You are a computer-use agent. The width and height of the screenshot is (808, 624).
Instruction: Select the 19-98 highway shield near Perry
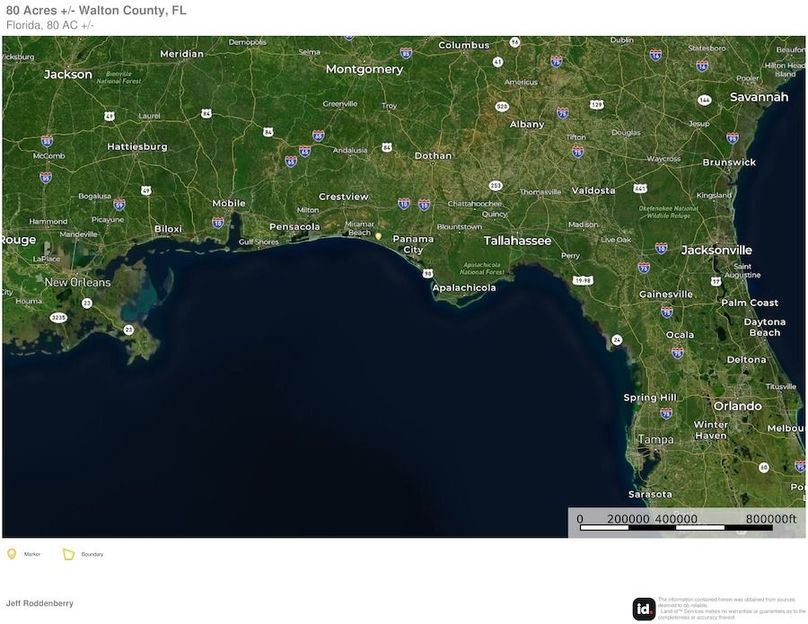(x=582, y=281)
